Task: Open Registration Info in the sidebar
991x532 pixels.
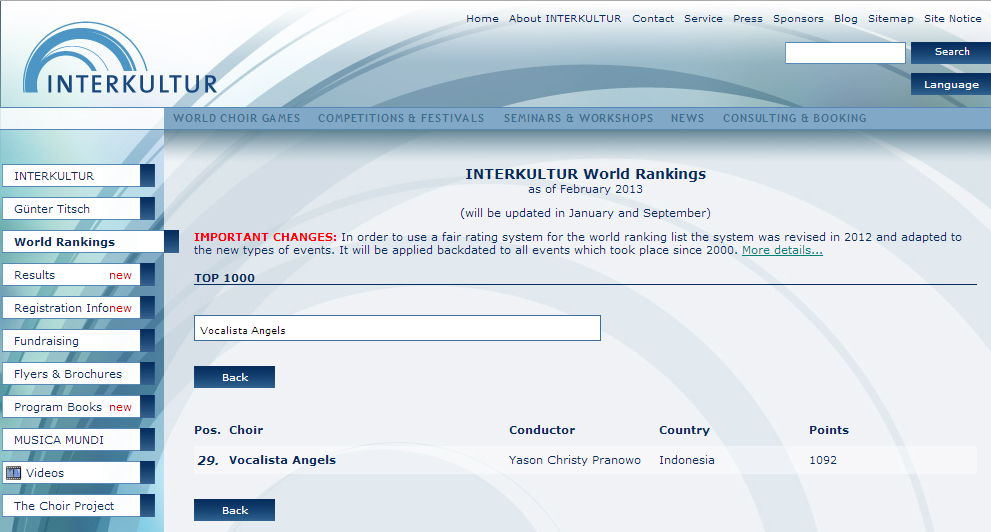Action: [78, 308]
